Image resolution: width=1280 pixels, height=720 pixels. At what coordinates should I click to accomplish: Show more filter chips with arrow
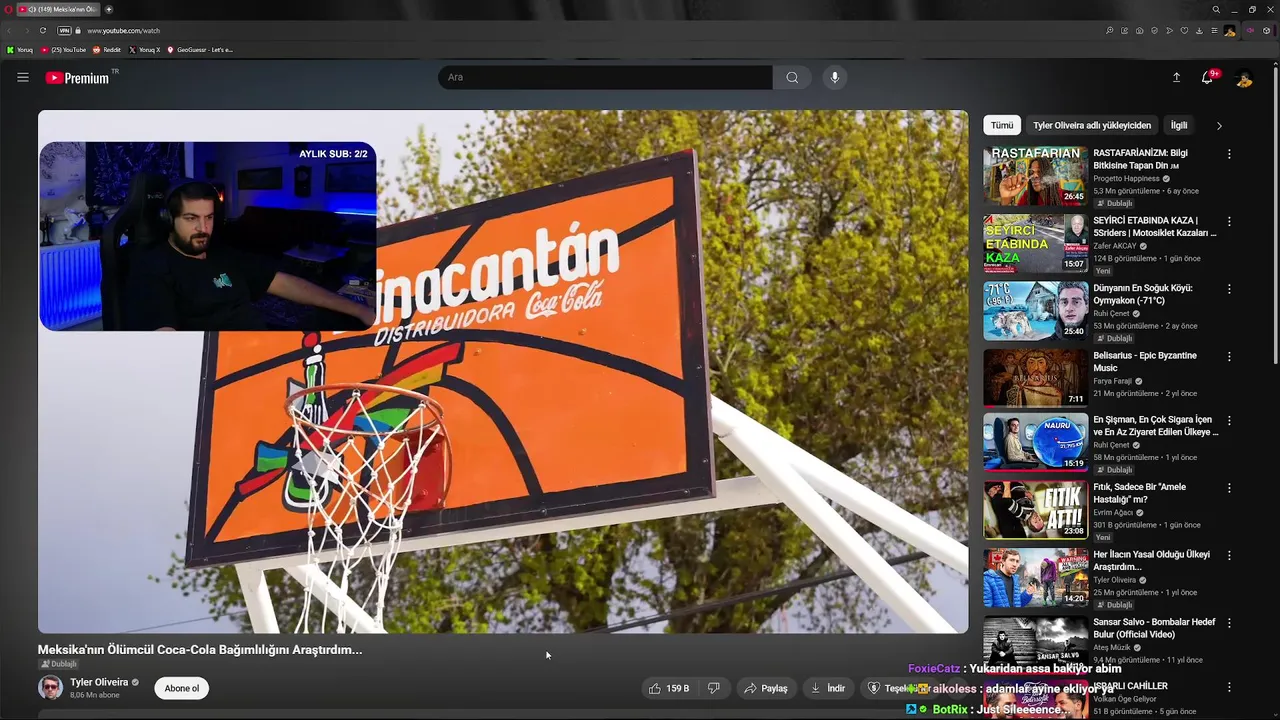(x=1219, y=125)
